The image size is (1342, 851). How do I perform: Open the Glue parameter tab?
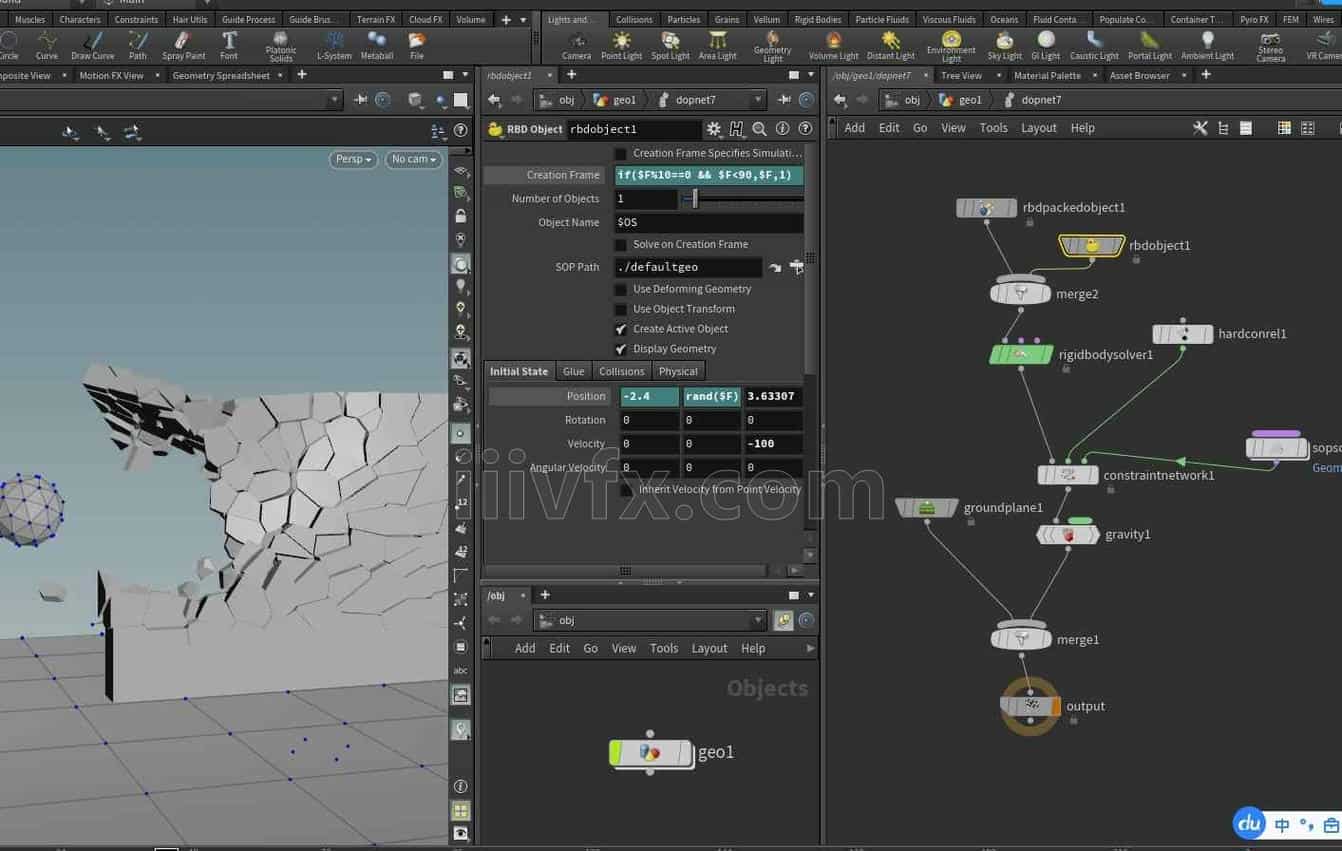tap(573, 371)
